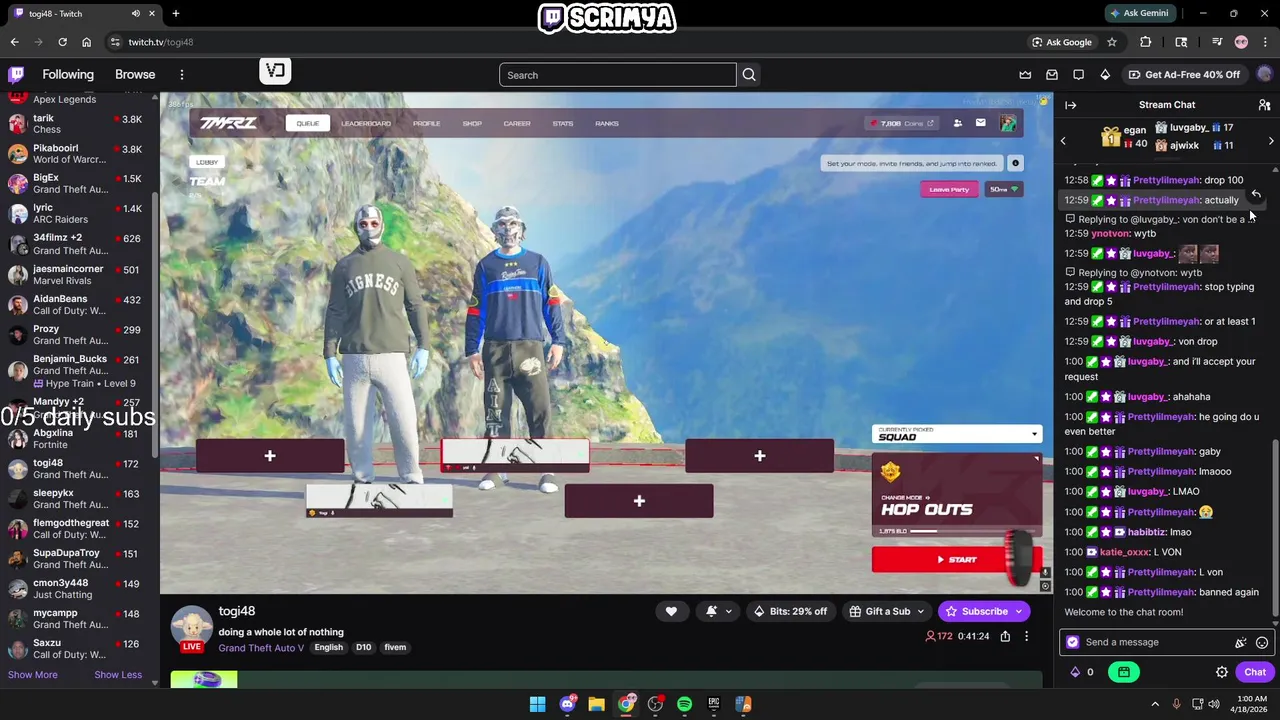The height and width of the screenshot is (720, 1280).
Task: Open the notifications inbox icon
Action: 1052,75
